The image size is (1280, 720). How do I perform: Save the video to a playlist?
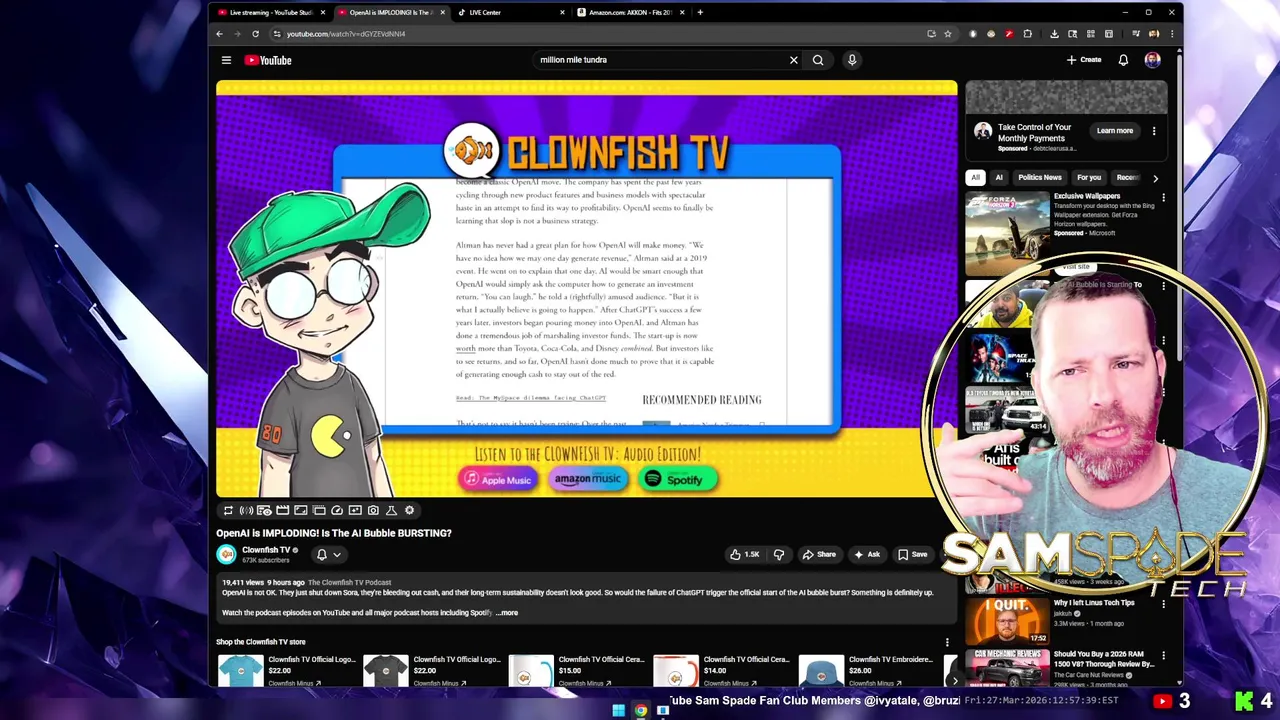click(912, 554)
